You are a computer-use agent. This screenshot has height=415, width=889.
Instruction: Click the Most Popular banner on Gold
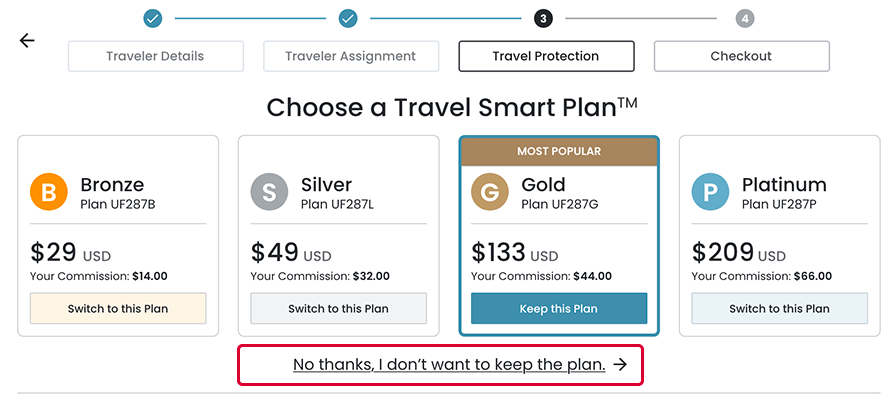(559, 152)
